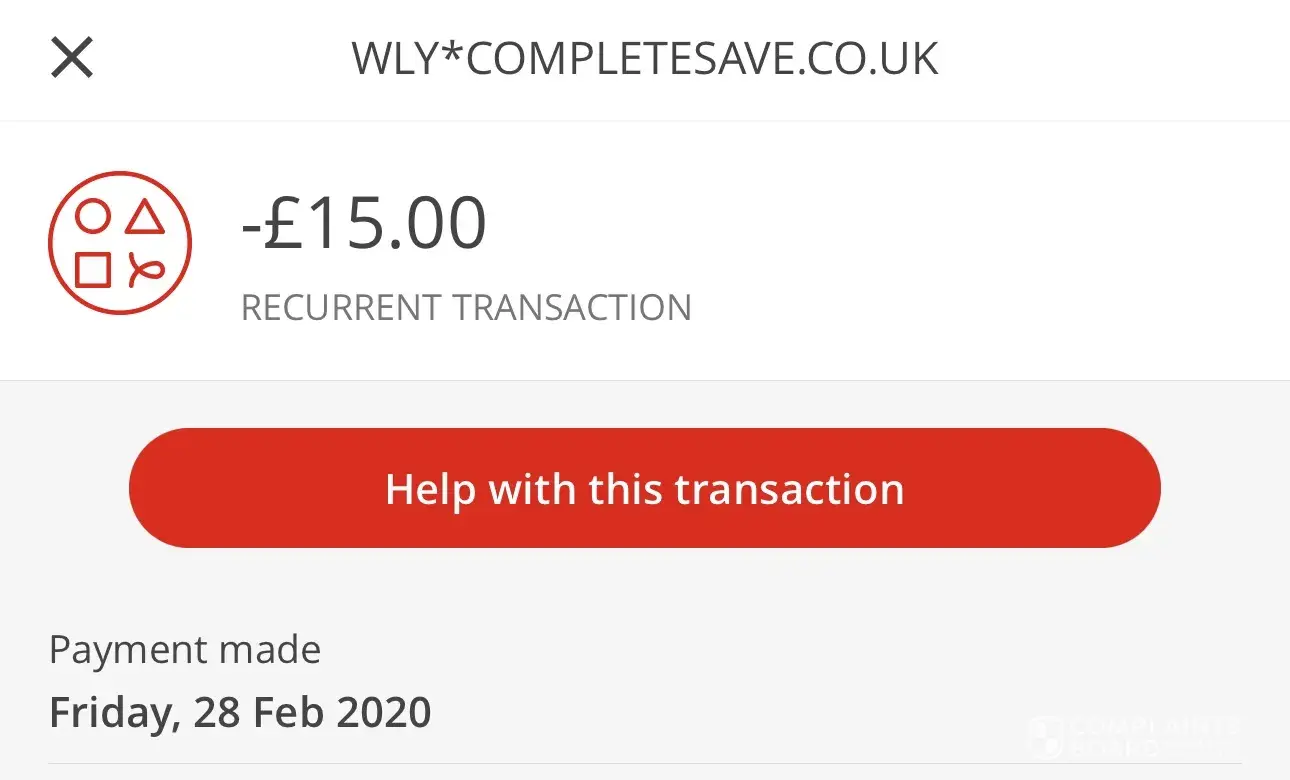Image resolution: width=1290 pixels, height=780 pixels.
Task: Click the circle shape in category icon
Action: [x=93, y=216]
